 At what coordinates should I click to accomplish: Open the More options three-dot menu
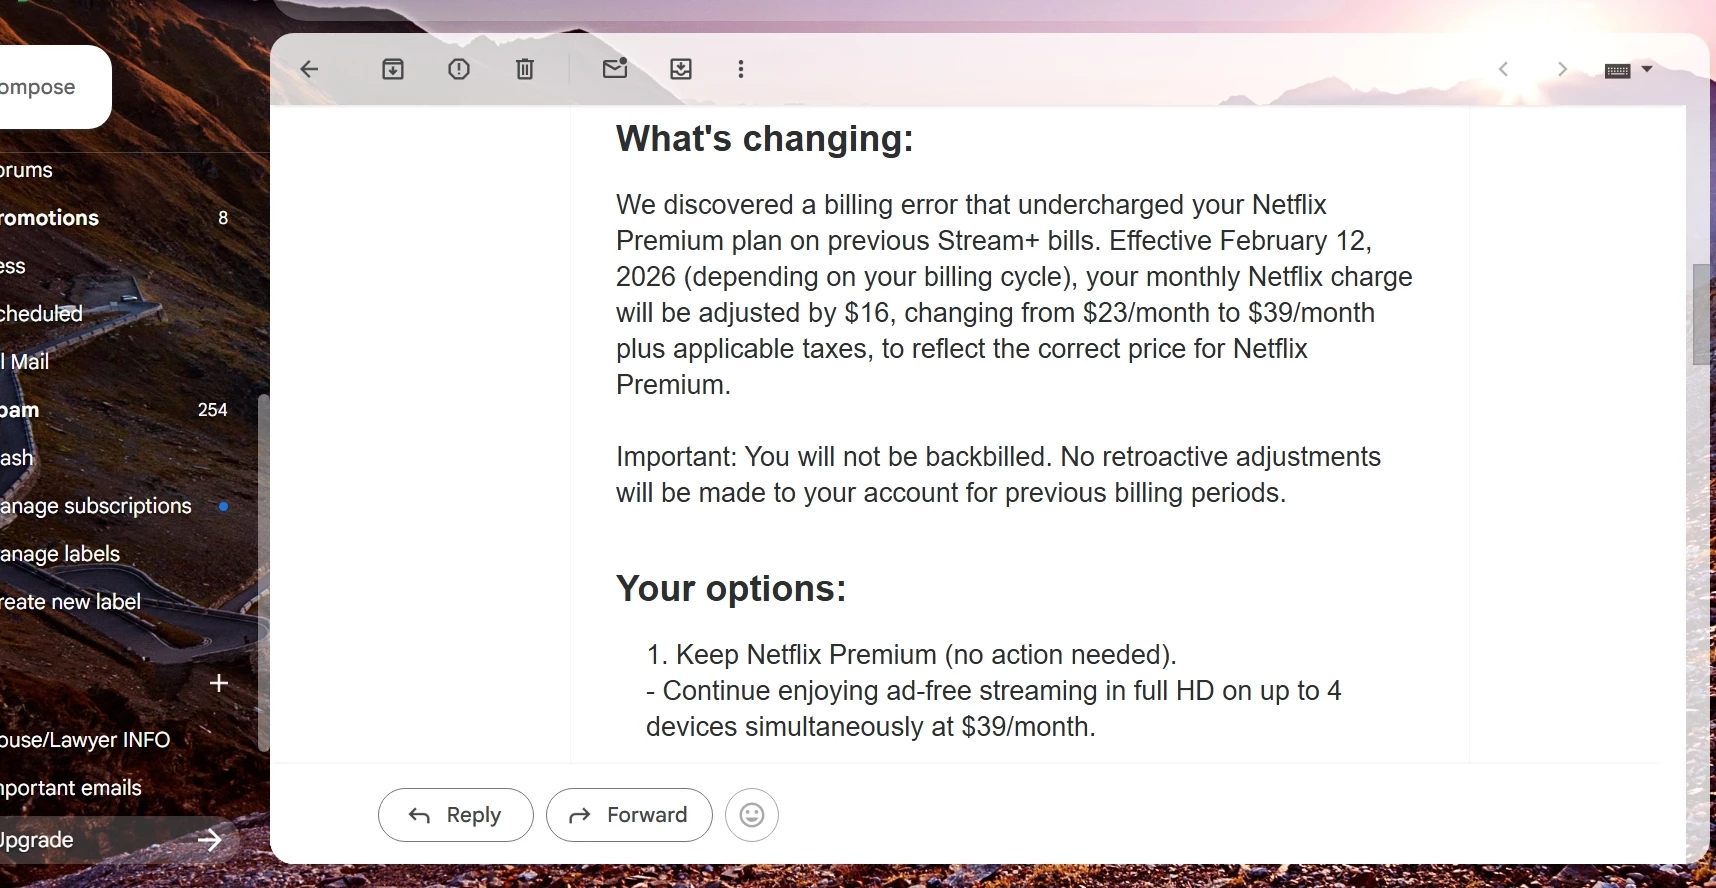741,69
